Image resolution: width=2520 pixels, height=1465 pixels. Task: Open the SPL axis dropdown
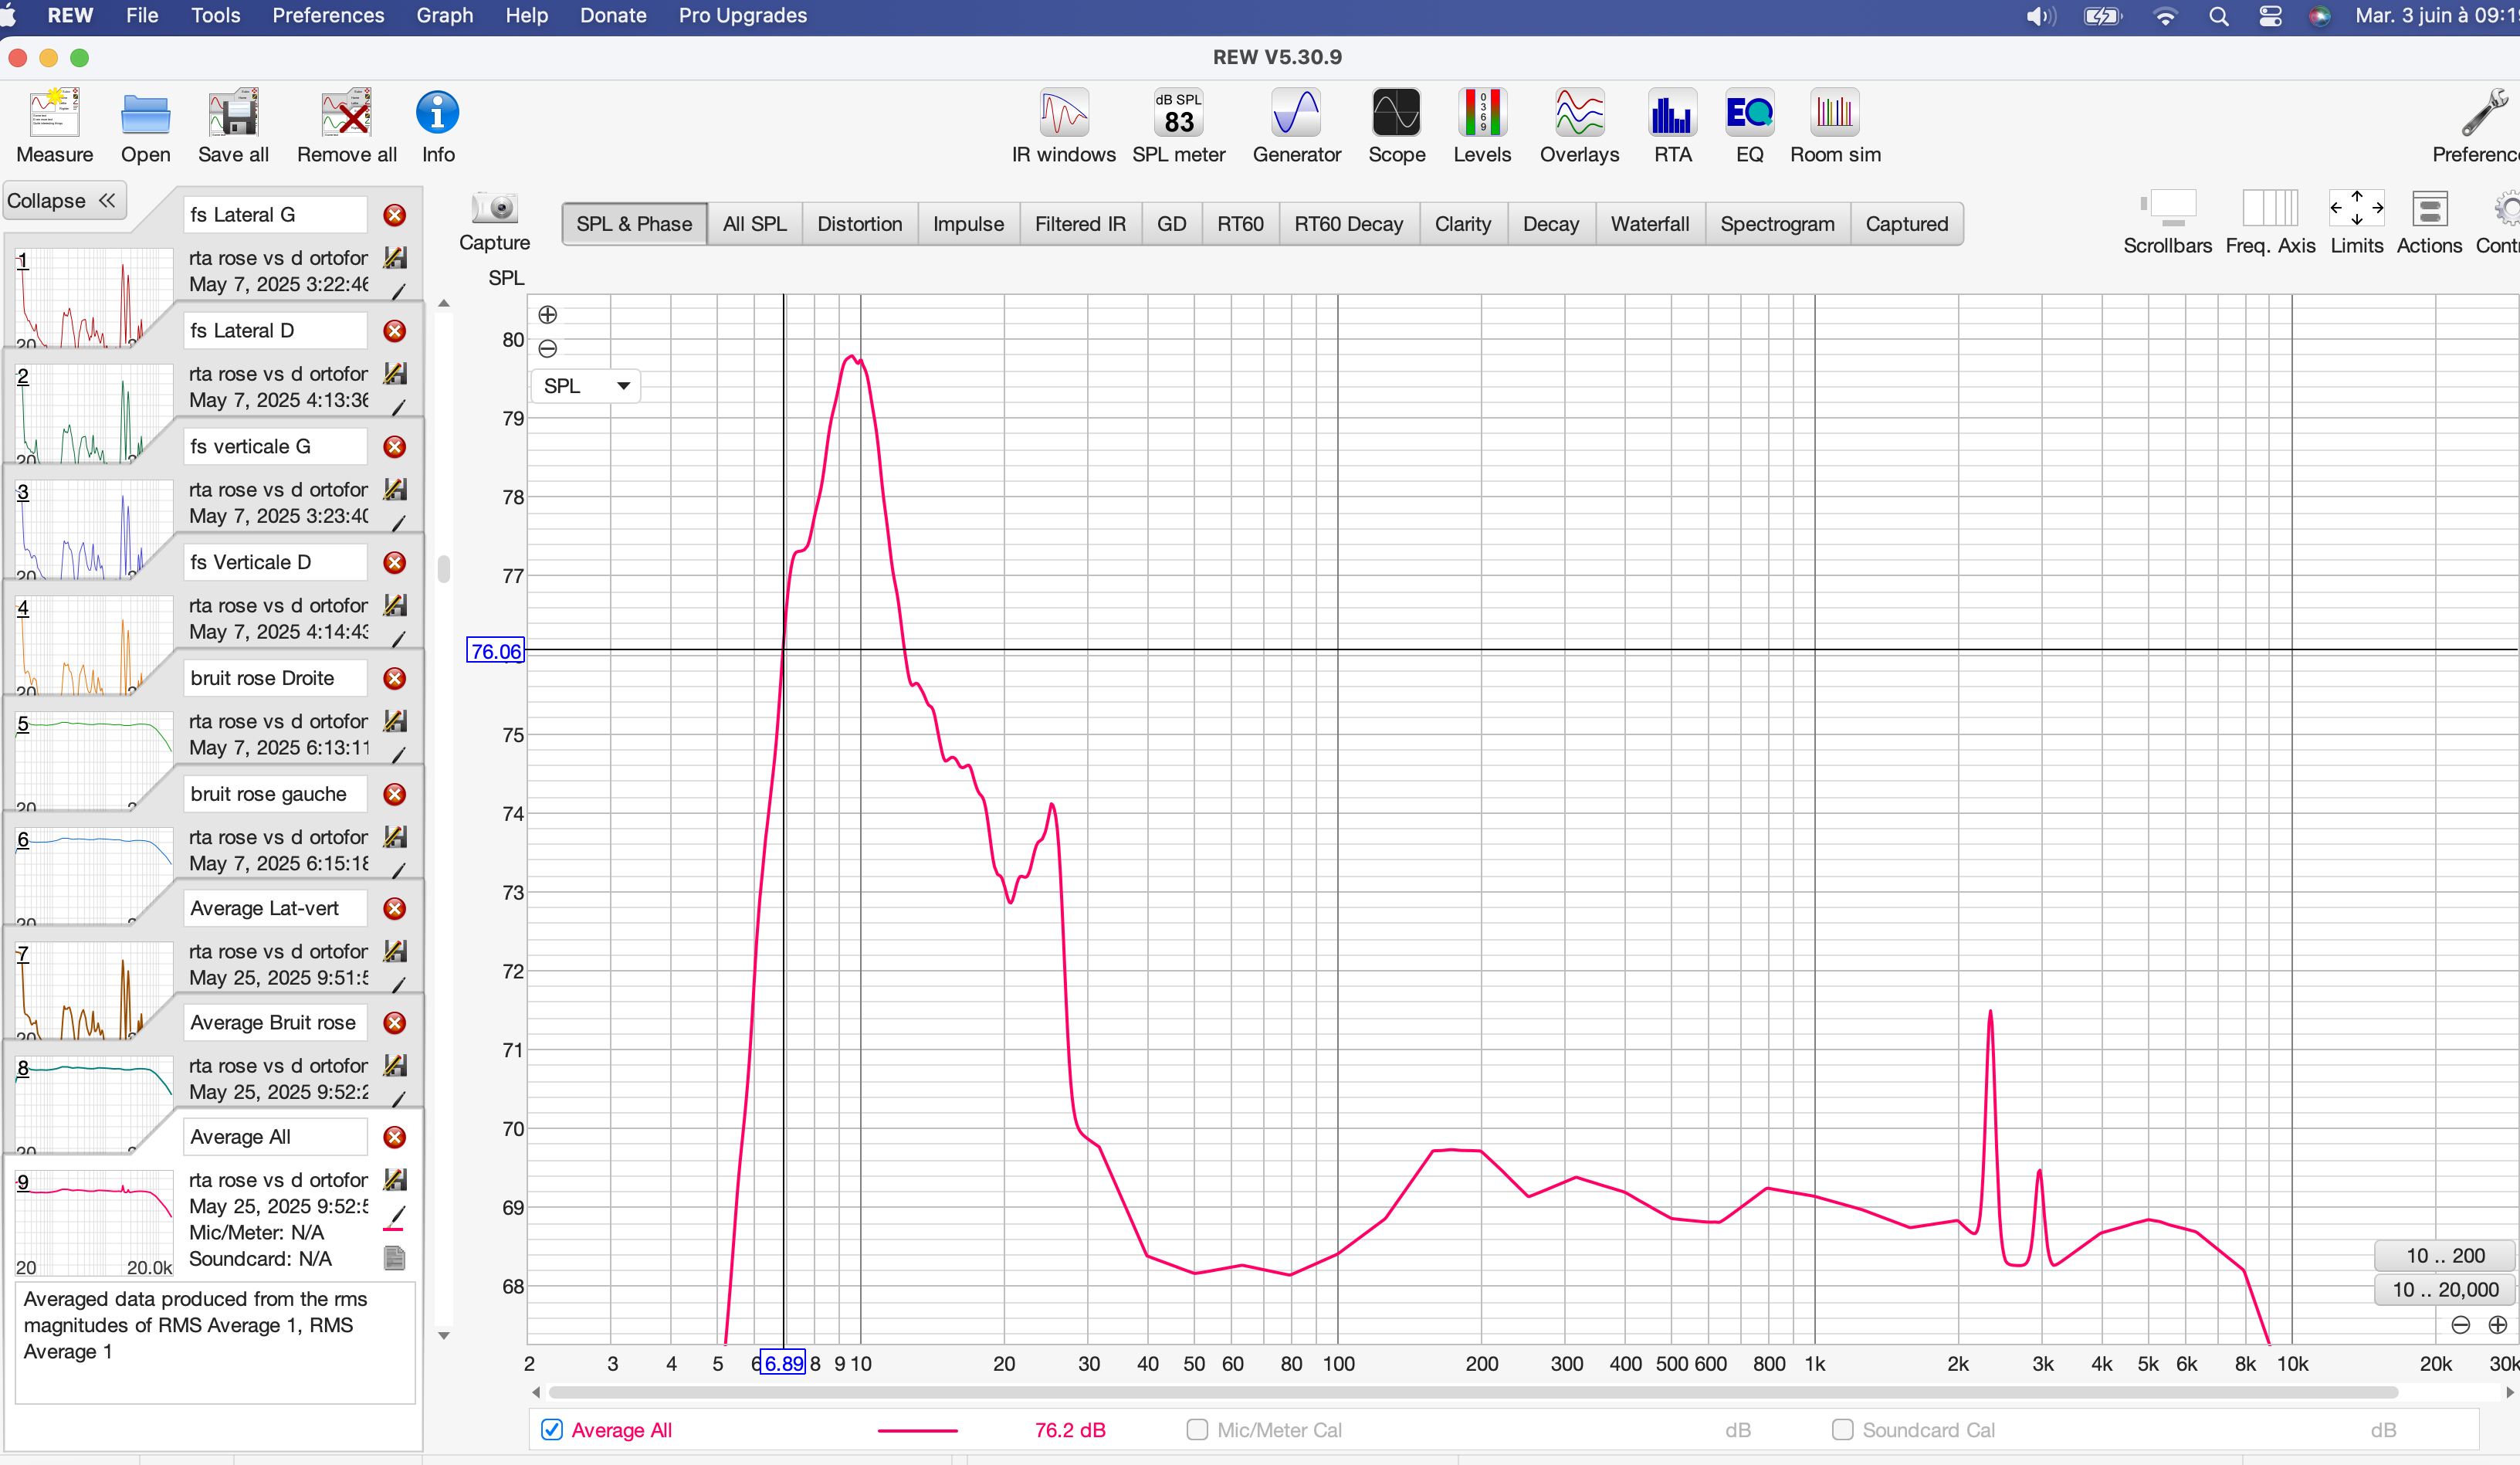pyautogui.click(x=586, y=386)
